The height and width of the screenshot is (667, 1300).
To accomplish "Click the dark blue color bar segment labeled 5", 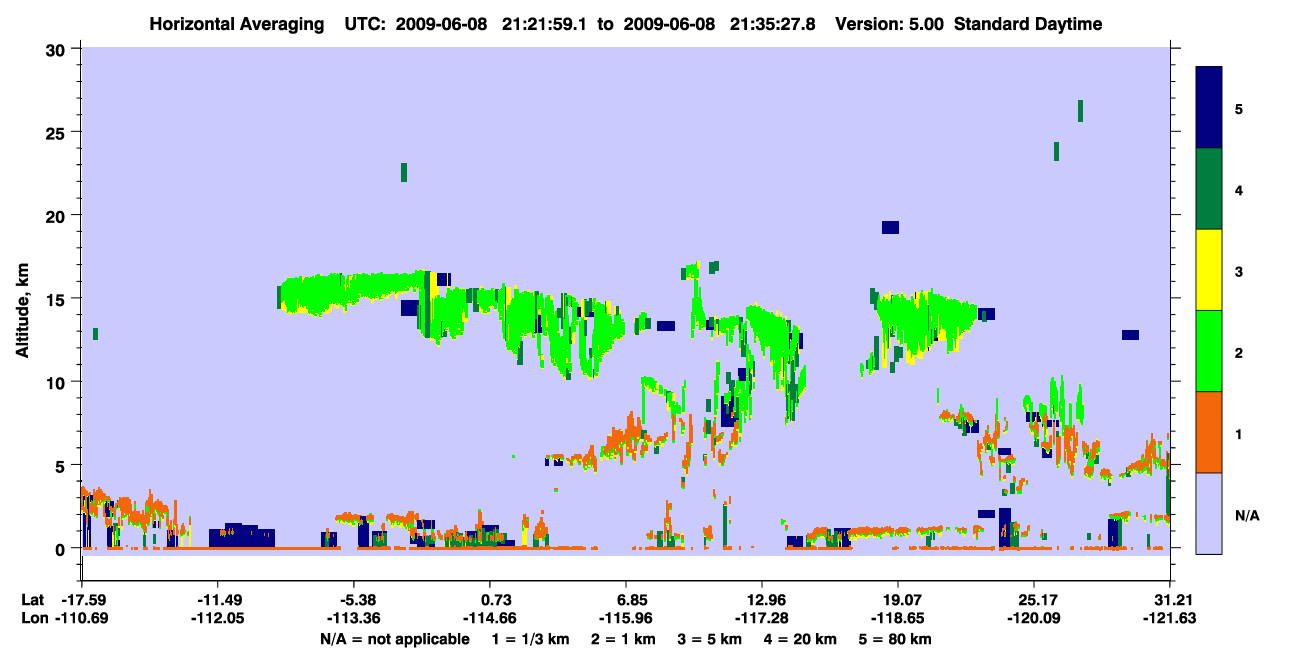I will [x=1209, y=107].
